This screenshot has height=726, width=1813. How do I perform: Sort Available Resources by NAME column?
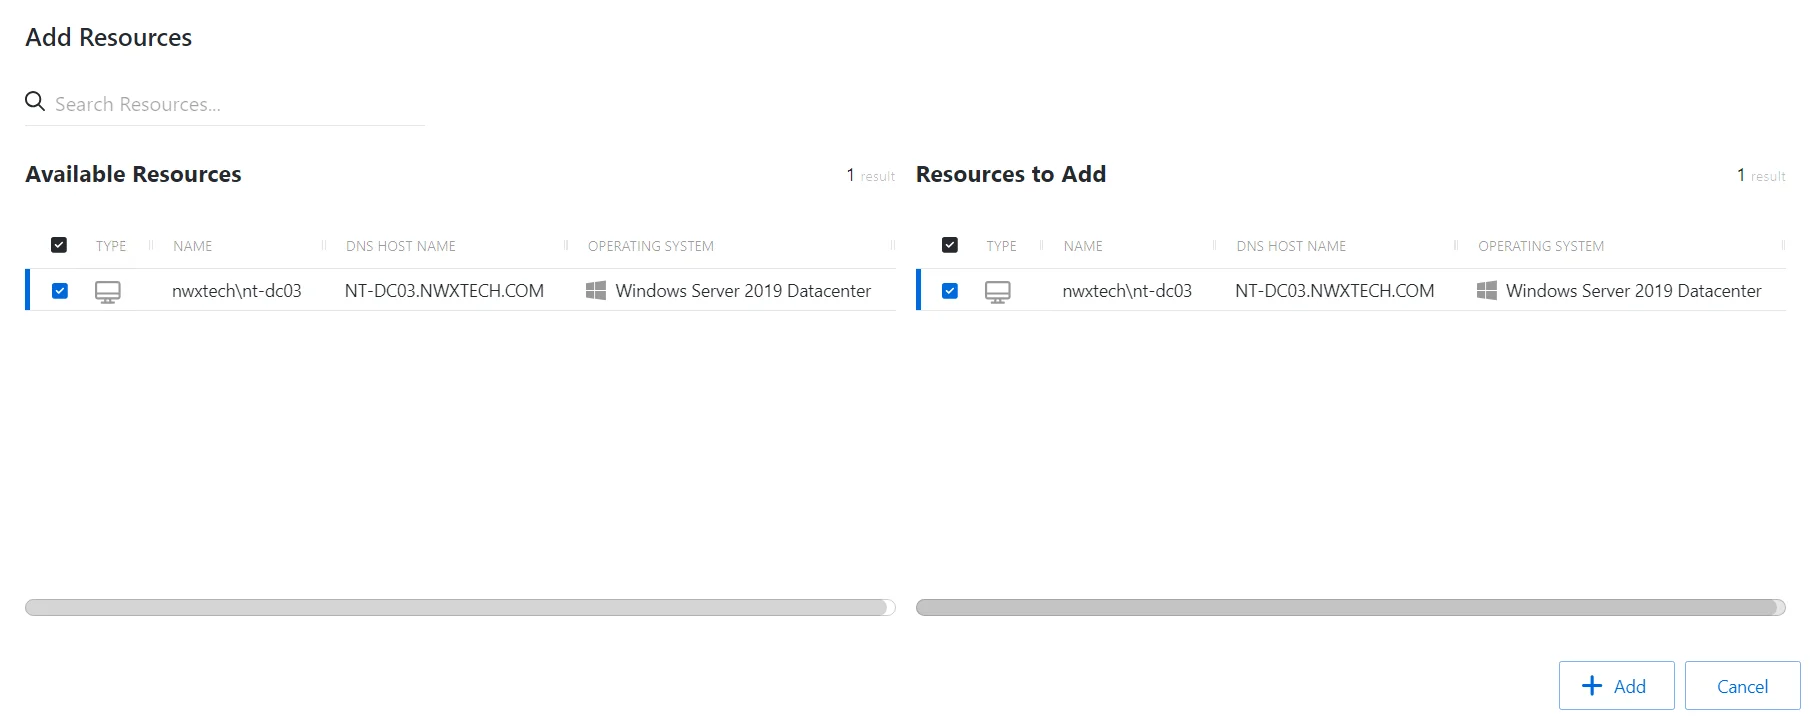pos(192,246)
